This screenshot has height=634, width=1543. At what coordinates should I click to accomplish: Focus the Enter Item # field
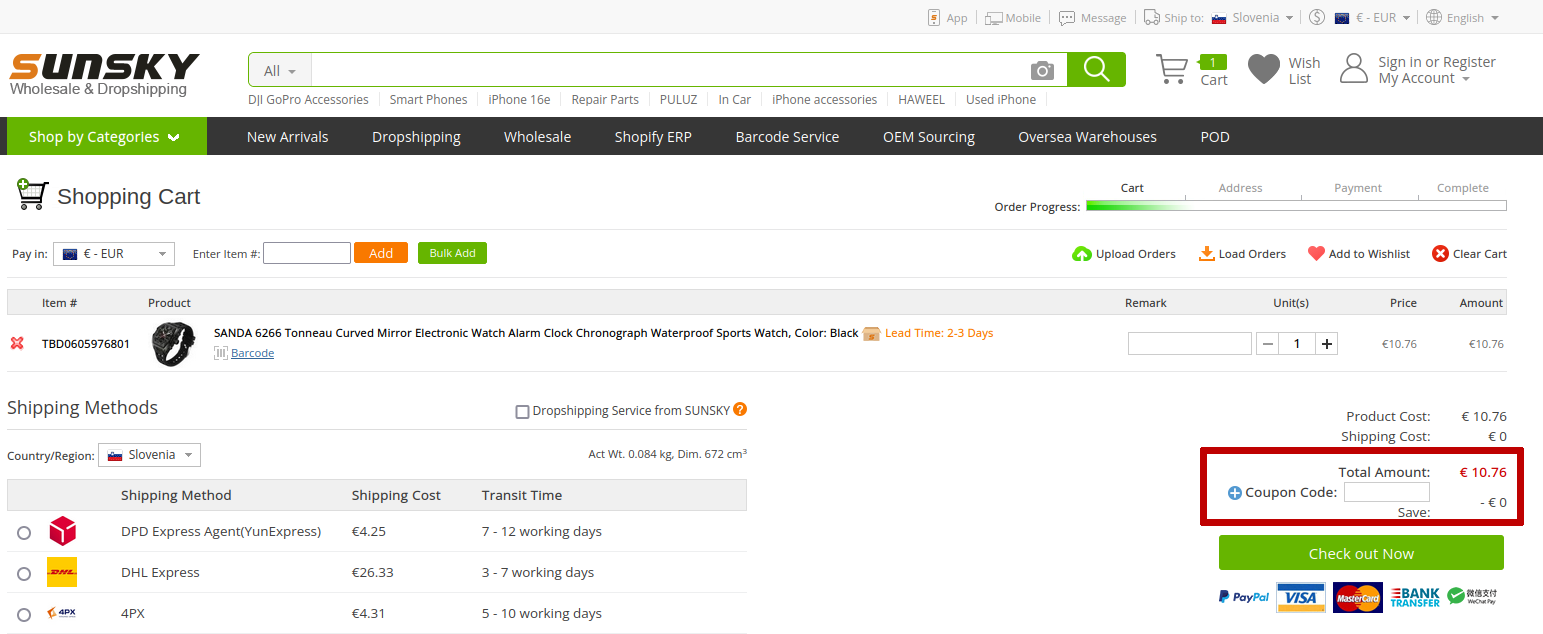coord(307,253)
